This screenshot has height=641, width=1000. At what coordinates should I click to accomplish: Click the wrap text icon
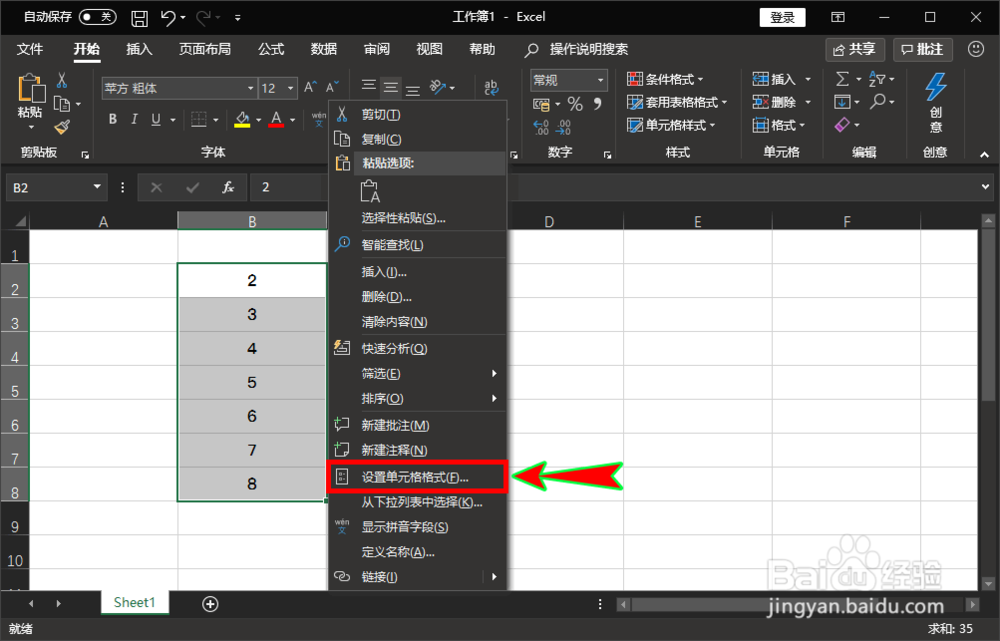tap(490, 87)
